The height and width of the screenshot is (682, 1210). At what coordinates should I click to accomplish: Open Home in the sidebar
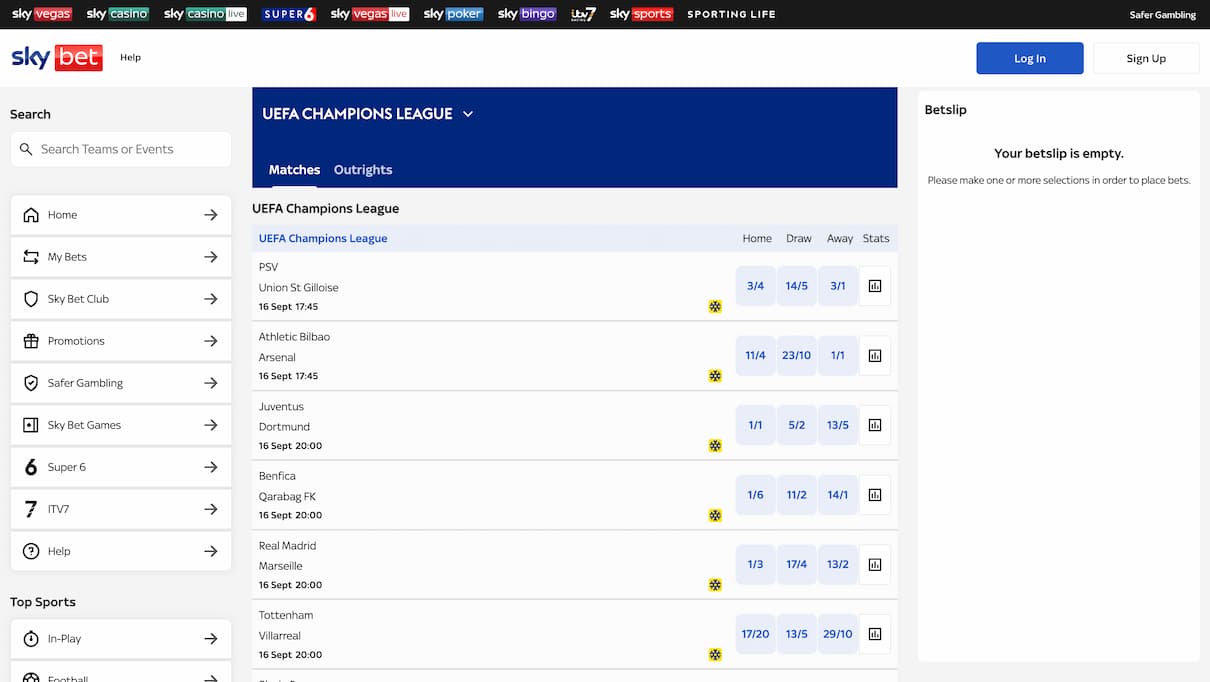(x=121, y=215)
